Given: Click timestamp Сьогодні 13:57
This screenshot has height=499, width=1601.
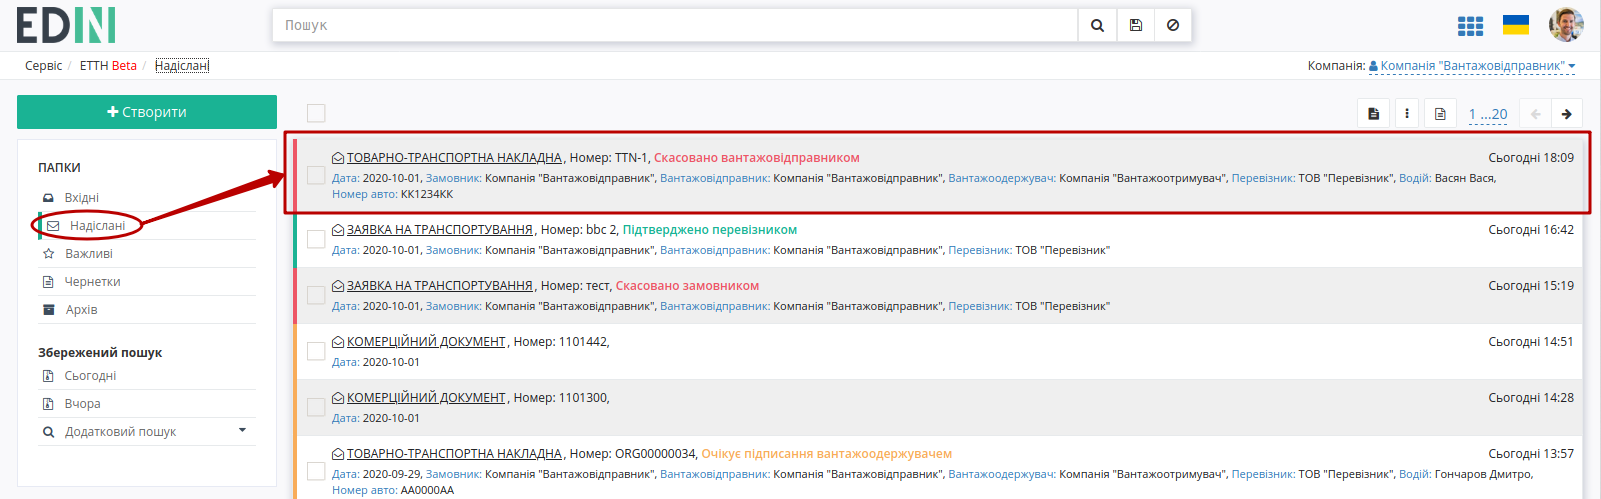Looking at the screenshot, I should pyautogui.click(x=1531, y=454).
